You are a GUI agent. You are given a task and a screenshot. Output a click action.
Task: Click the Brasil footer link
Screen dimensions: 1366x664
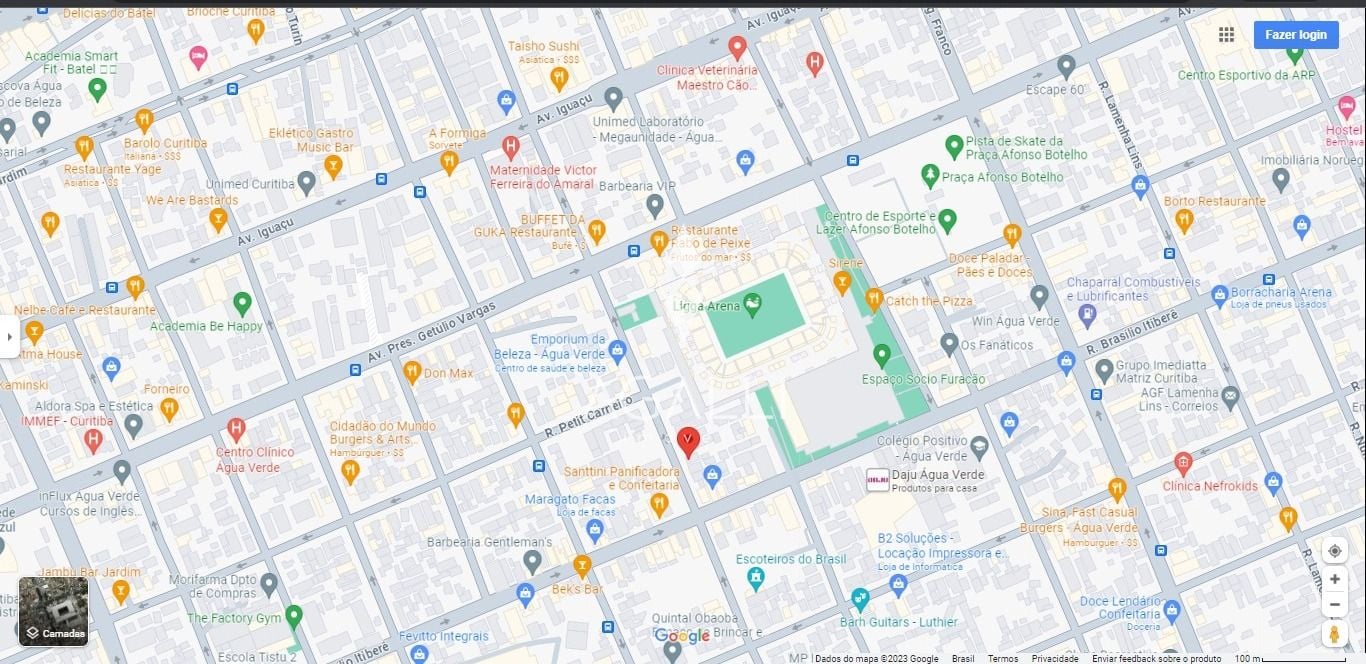(x=963, y=658)
